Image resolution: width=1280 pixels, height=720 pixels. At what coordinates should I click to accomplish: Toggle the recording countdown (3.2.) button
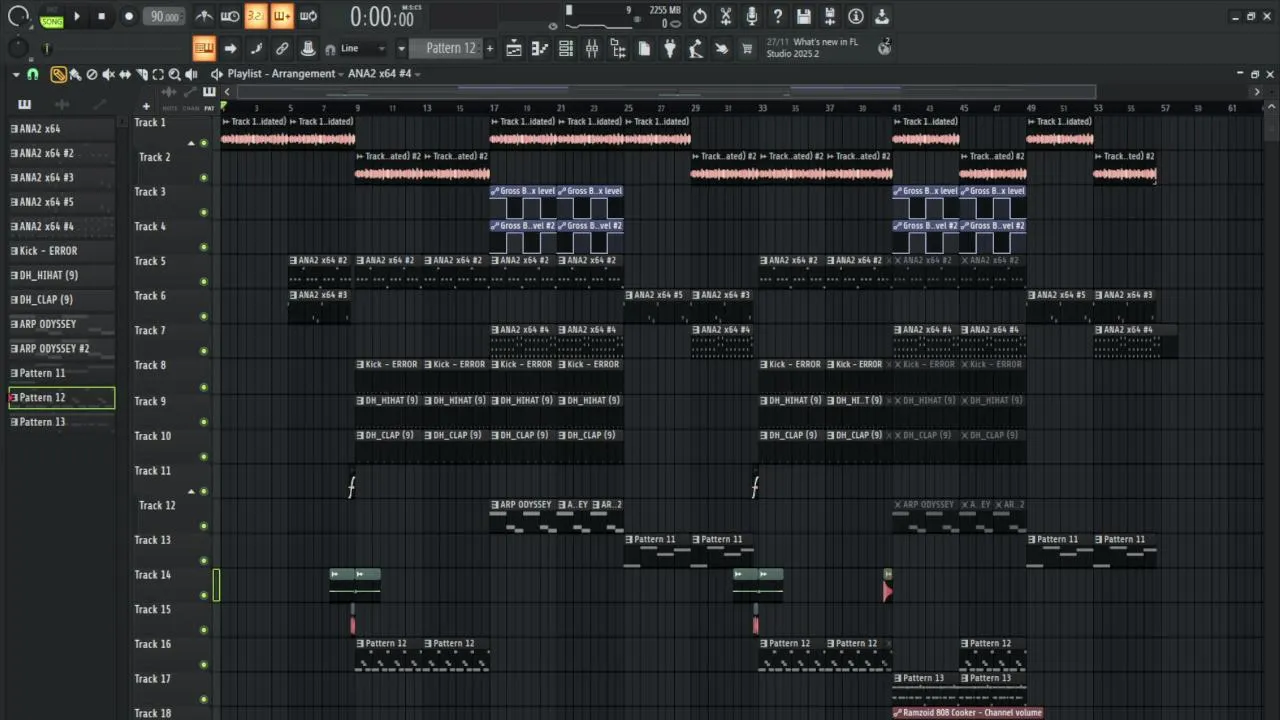click(256, 16)
